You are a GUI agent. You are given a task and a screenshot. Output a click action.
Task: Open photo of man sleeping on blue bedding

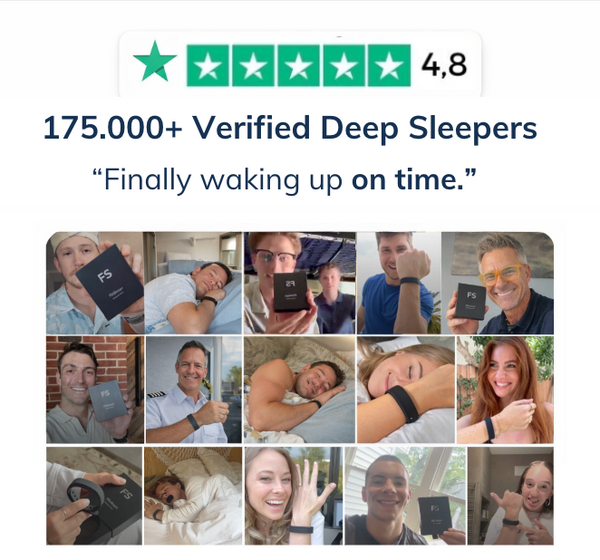tap(193, 283)
